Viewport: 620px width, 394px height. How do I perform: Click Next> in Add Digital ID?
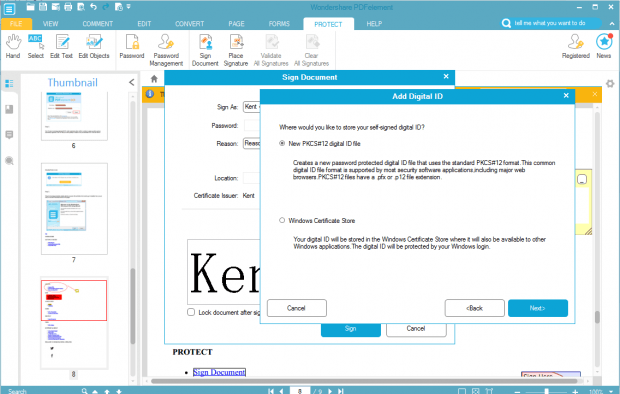538,308
